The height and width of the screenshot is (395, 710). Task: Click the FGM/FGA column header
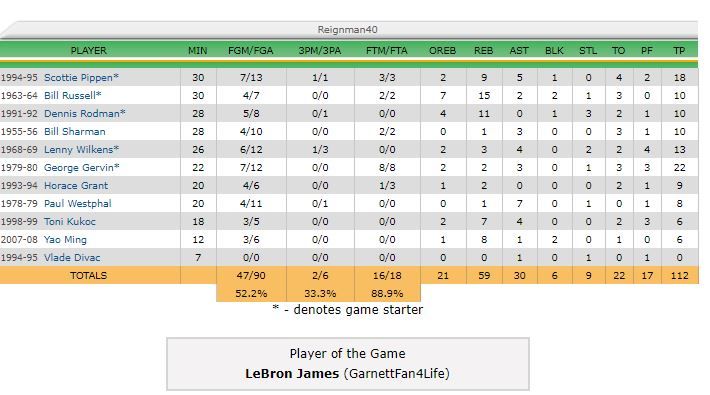[x=251, y=51]
